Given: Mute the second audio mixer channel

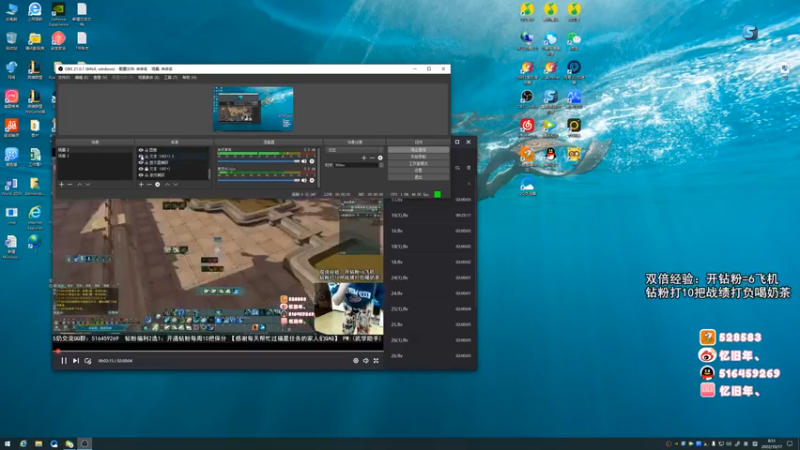Looking at the screenshot, I should tap(304, 180).
